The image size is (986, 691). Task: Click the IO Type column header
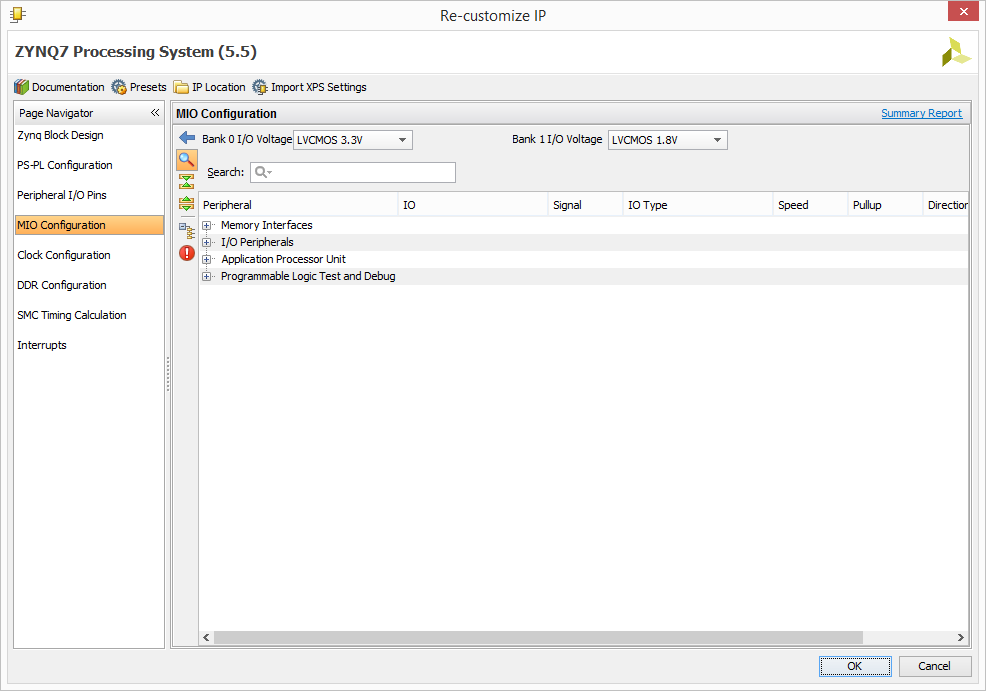pyautogui.click(x=697, y=205)
